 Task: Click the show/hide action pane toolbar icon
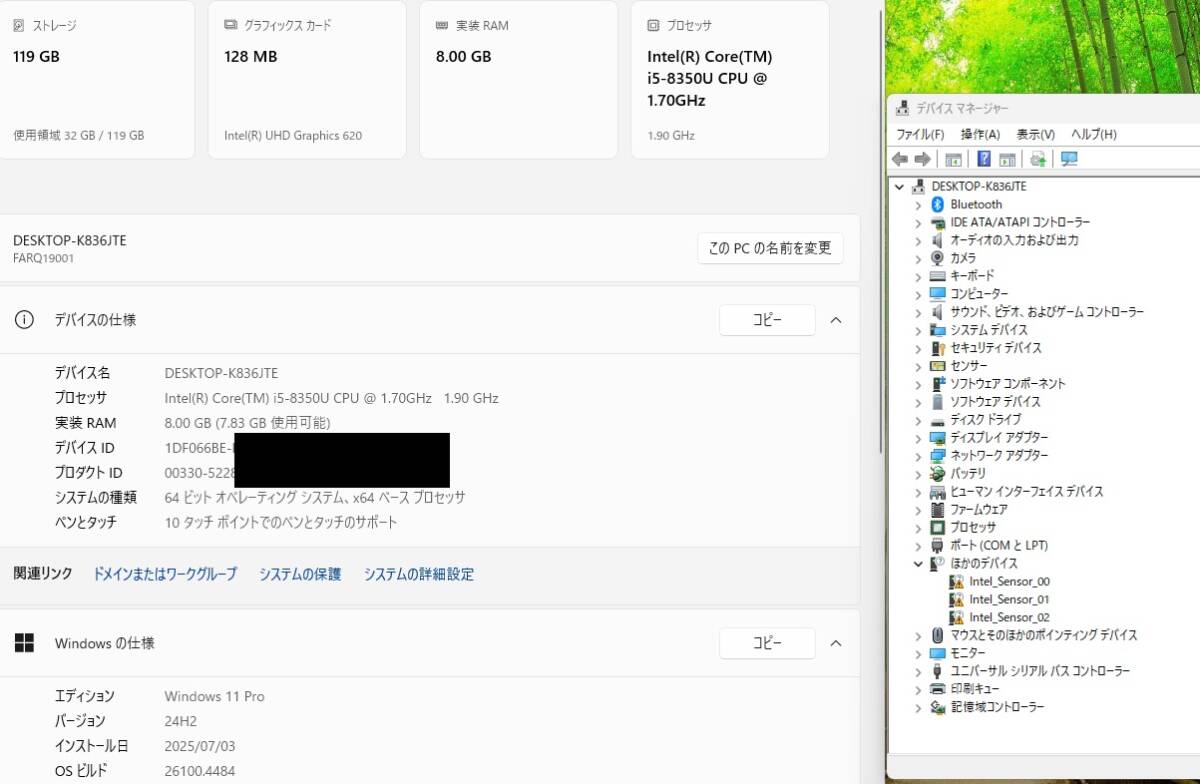(1007, 159)
